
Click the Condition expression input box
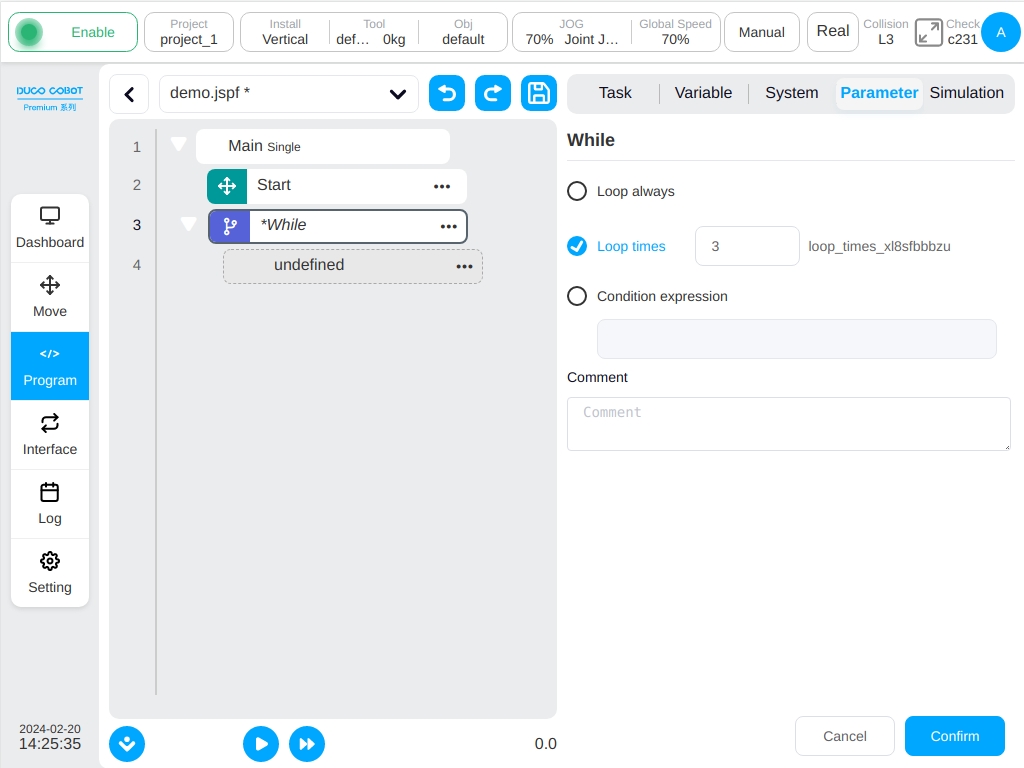[x=797, y=339]
